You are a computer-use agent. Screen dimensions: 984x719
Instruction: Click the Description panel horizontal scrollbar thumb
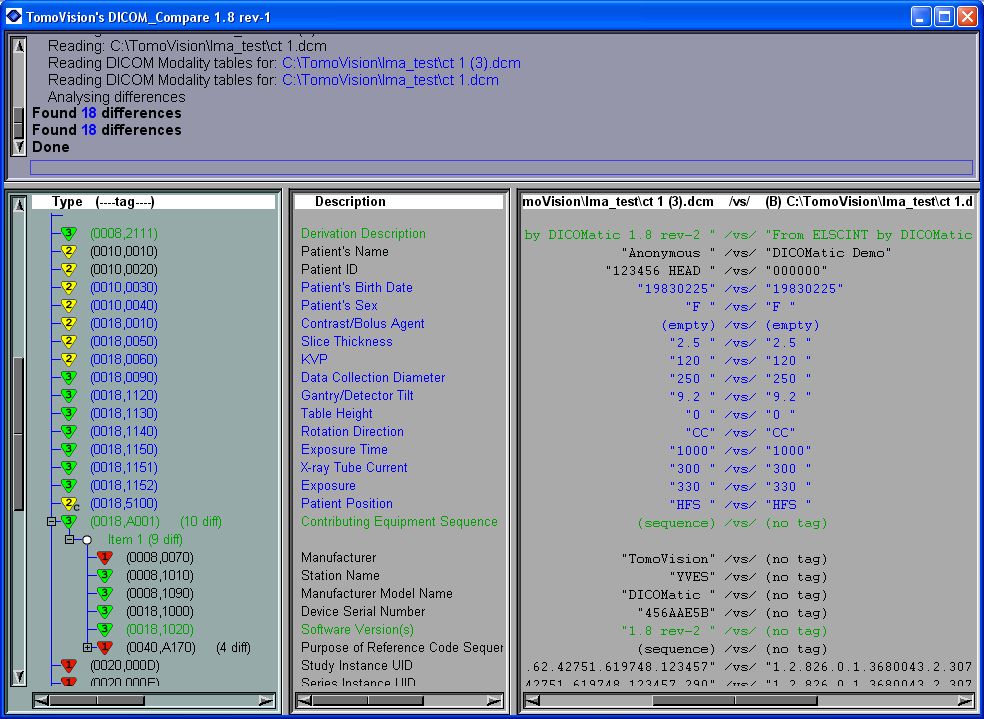click(368, 701)
